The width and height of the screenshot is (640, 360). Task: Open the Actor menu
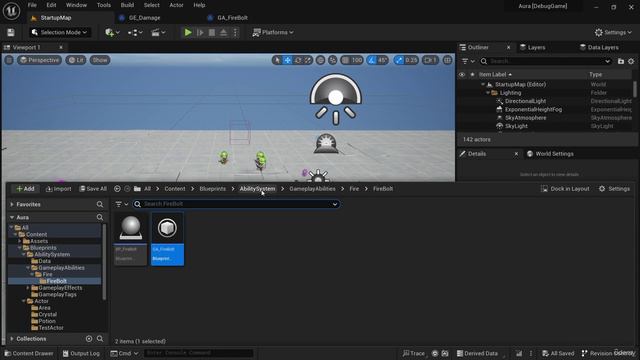[176, 5]
